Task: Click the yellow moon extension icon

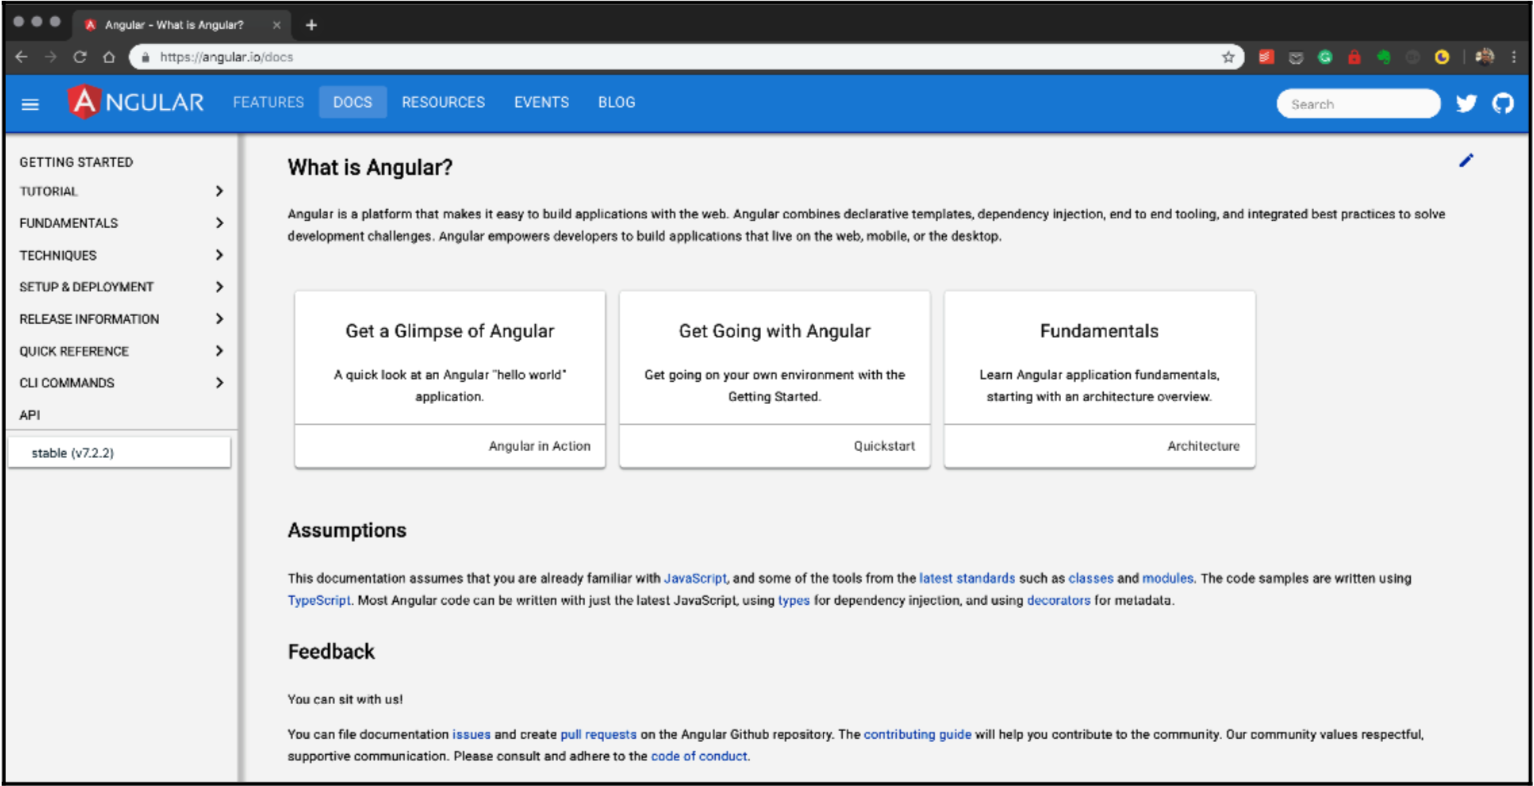Action: coord(1442,57)
